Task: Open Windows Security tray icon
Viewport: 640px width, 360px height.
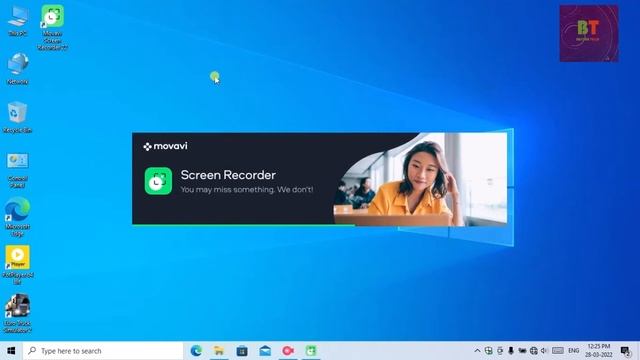Action: 488,351
